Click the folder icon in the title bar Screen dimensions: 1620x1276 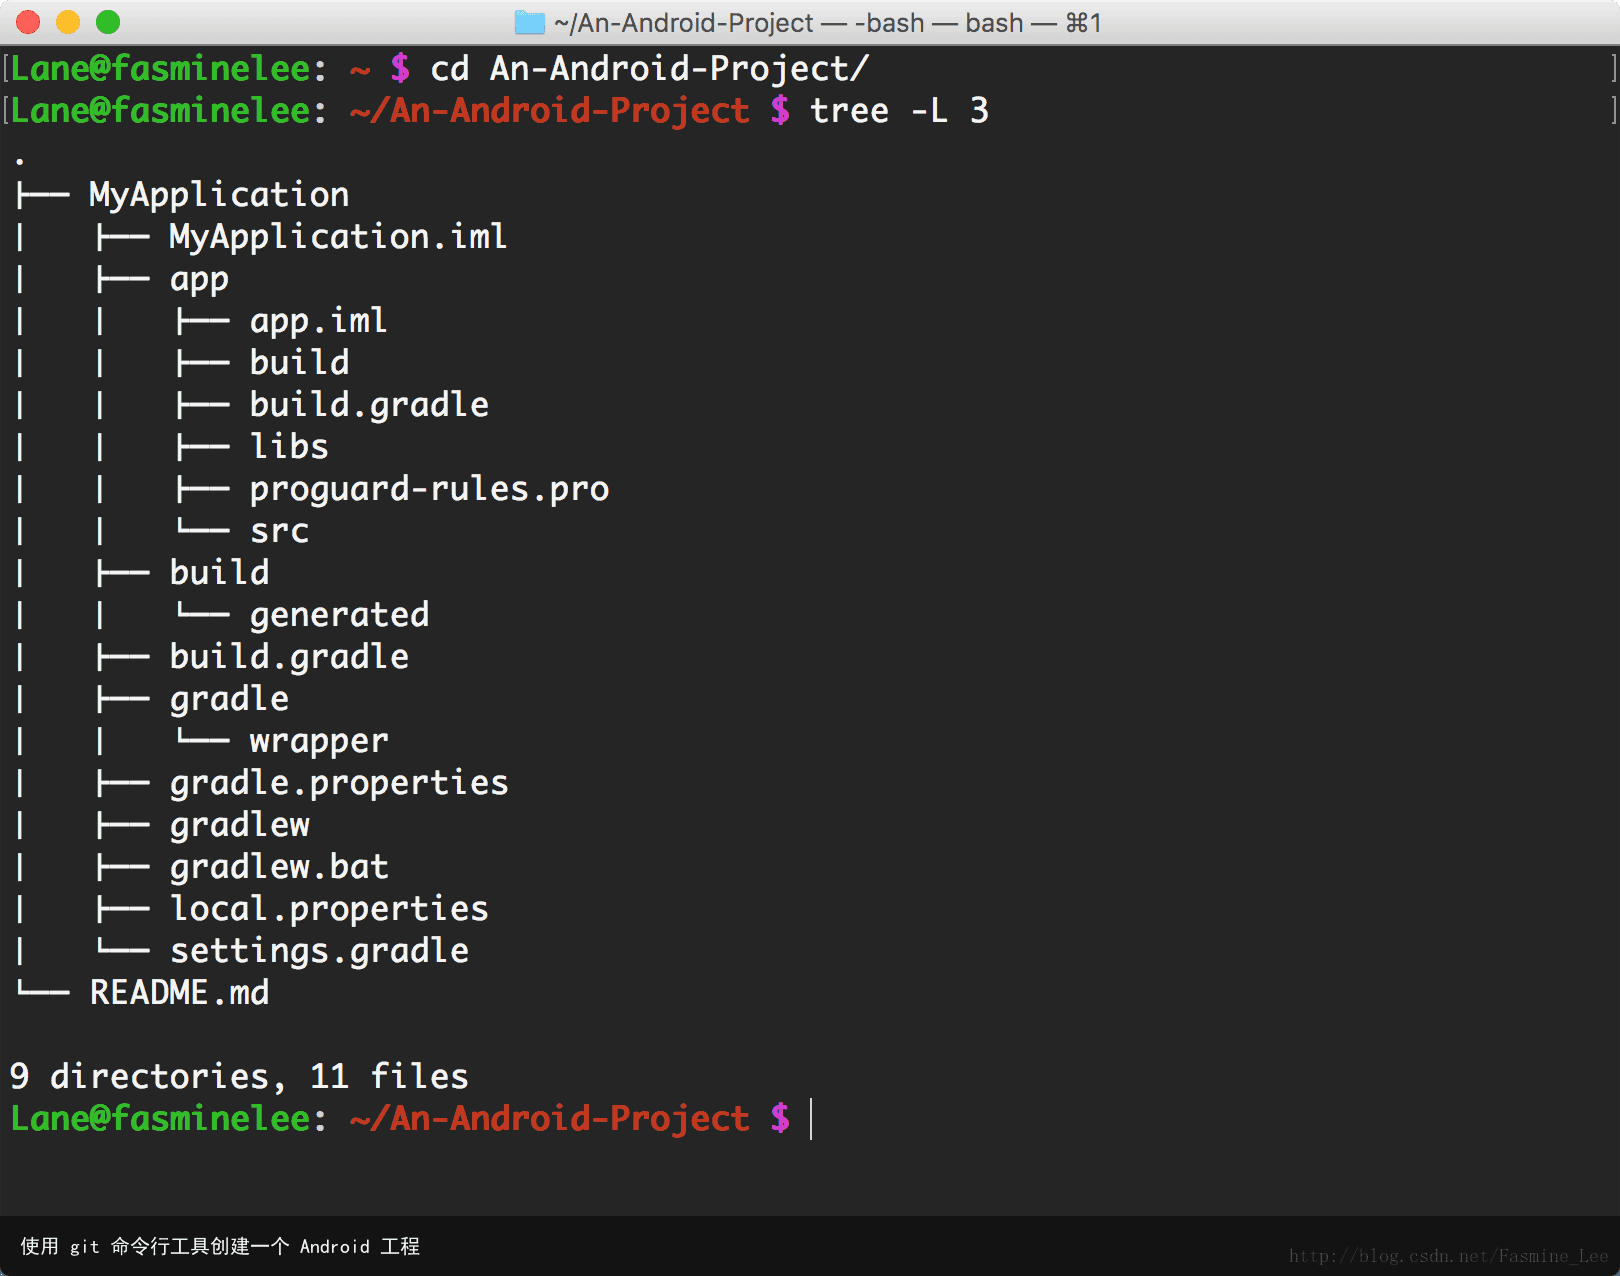click(x=529, y=22)
